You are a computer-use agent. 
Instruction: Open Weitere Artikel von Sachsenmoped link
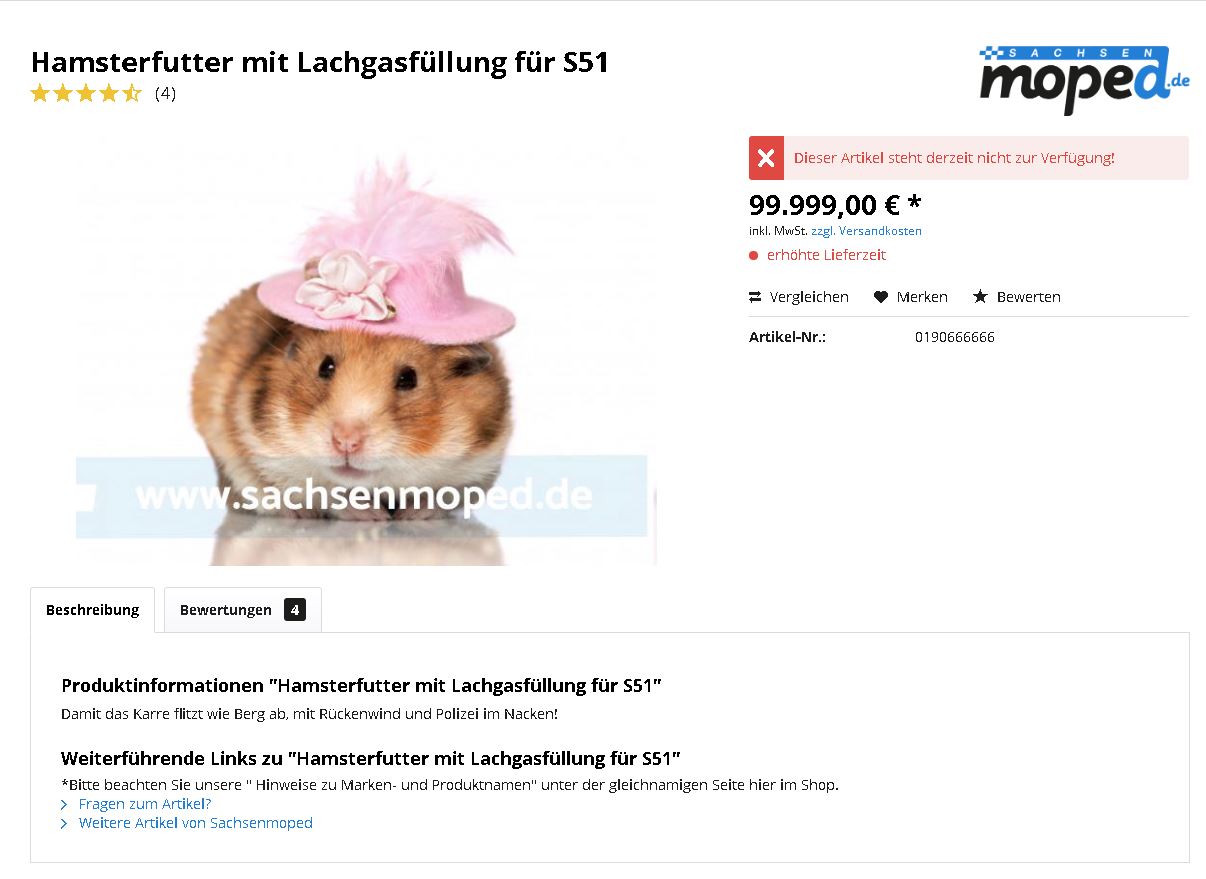point(196,823)
